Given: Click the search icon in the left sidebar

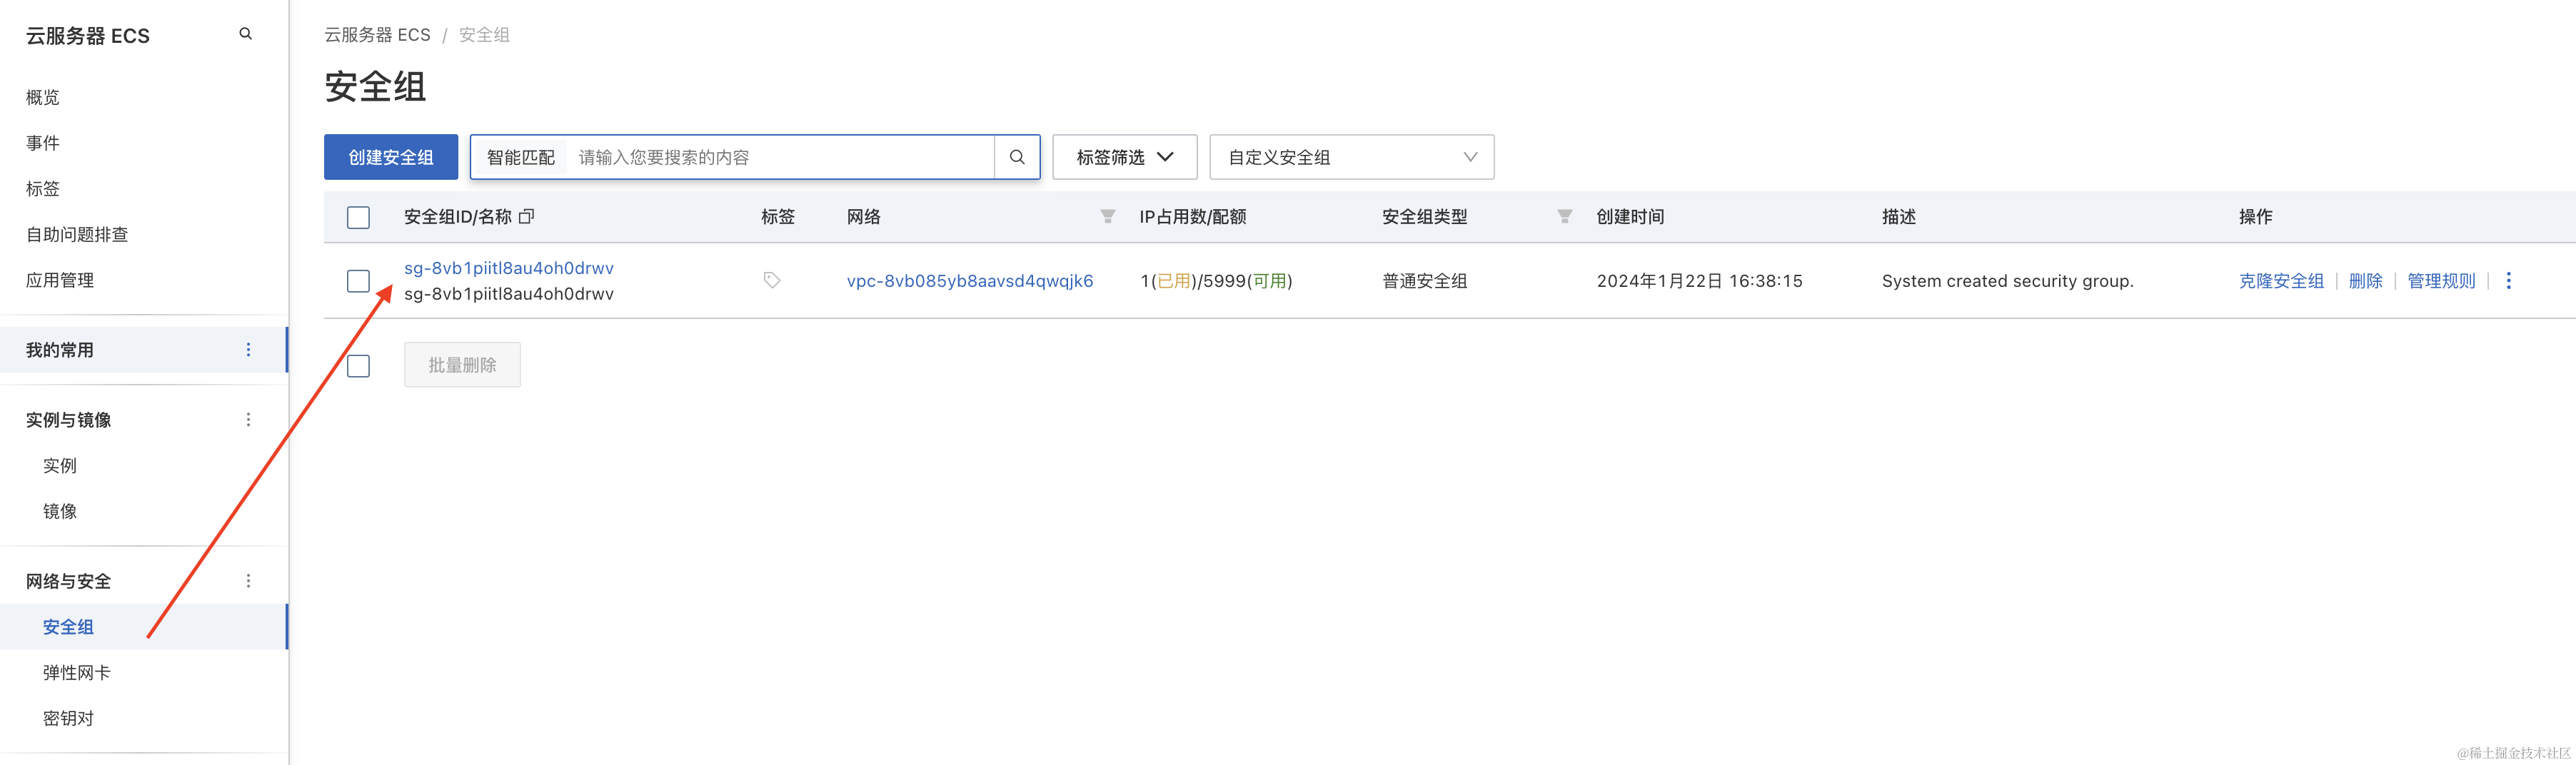Looking at the screenshot, I should [246, 33].
